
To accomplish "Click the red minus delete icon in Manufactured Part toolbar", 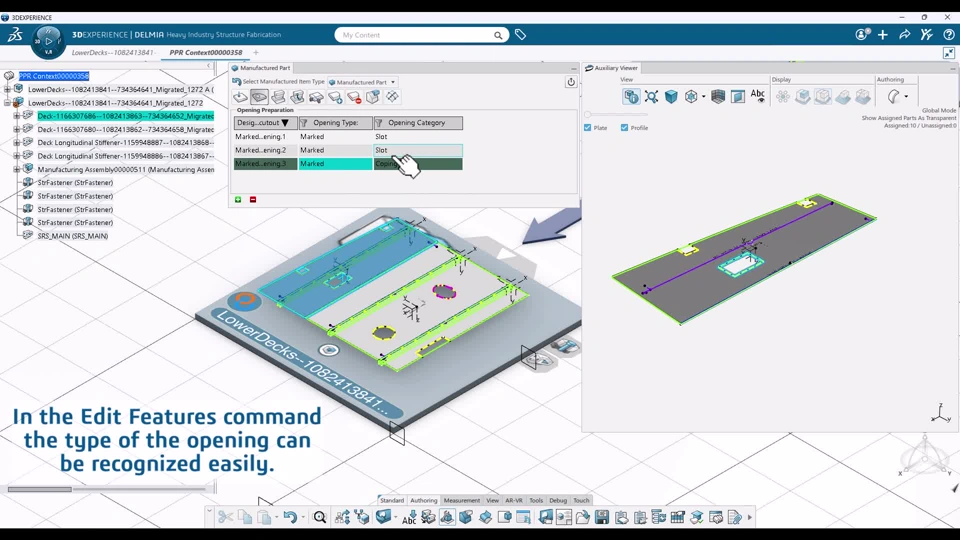I will 353,97.
